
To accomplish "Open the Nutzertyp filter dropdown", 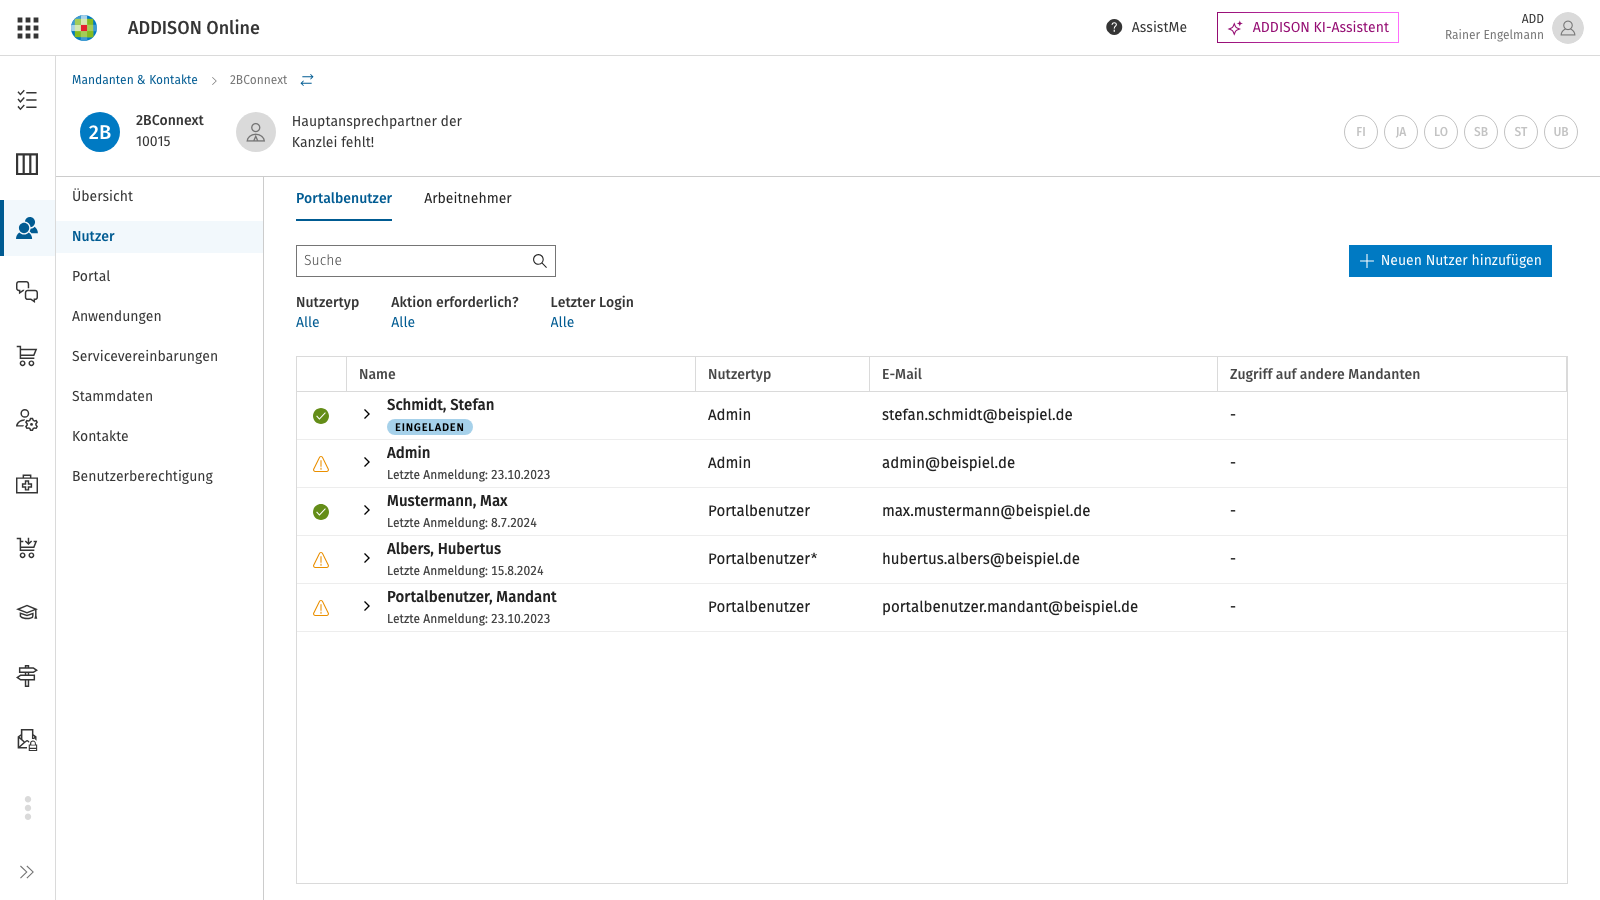I will 308,322.
